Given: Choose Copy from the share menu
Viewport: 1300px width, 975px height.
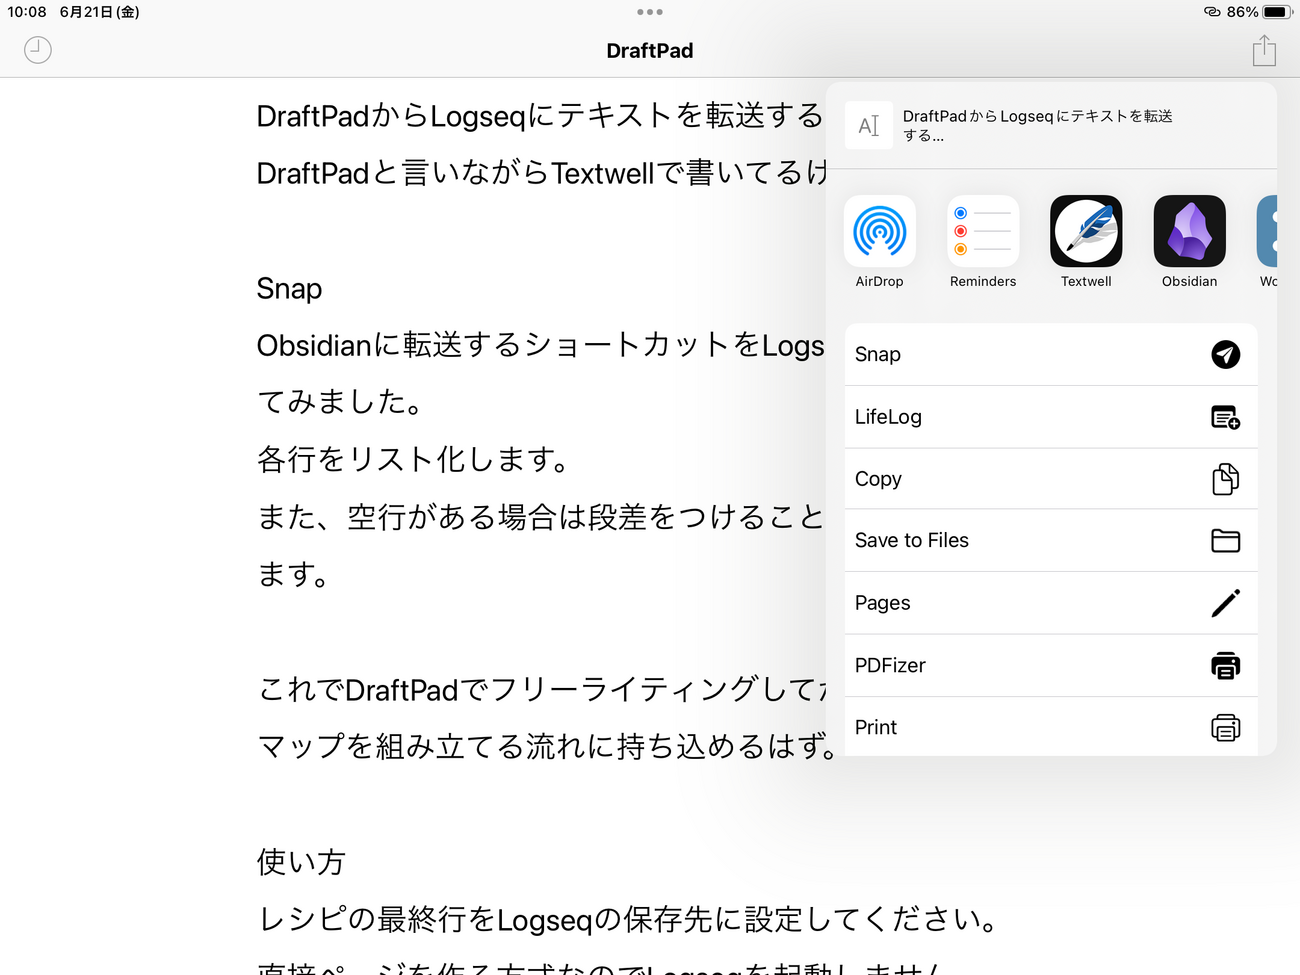Looking at the screenshot, I should [1051, 479].
